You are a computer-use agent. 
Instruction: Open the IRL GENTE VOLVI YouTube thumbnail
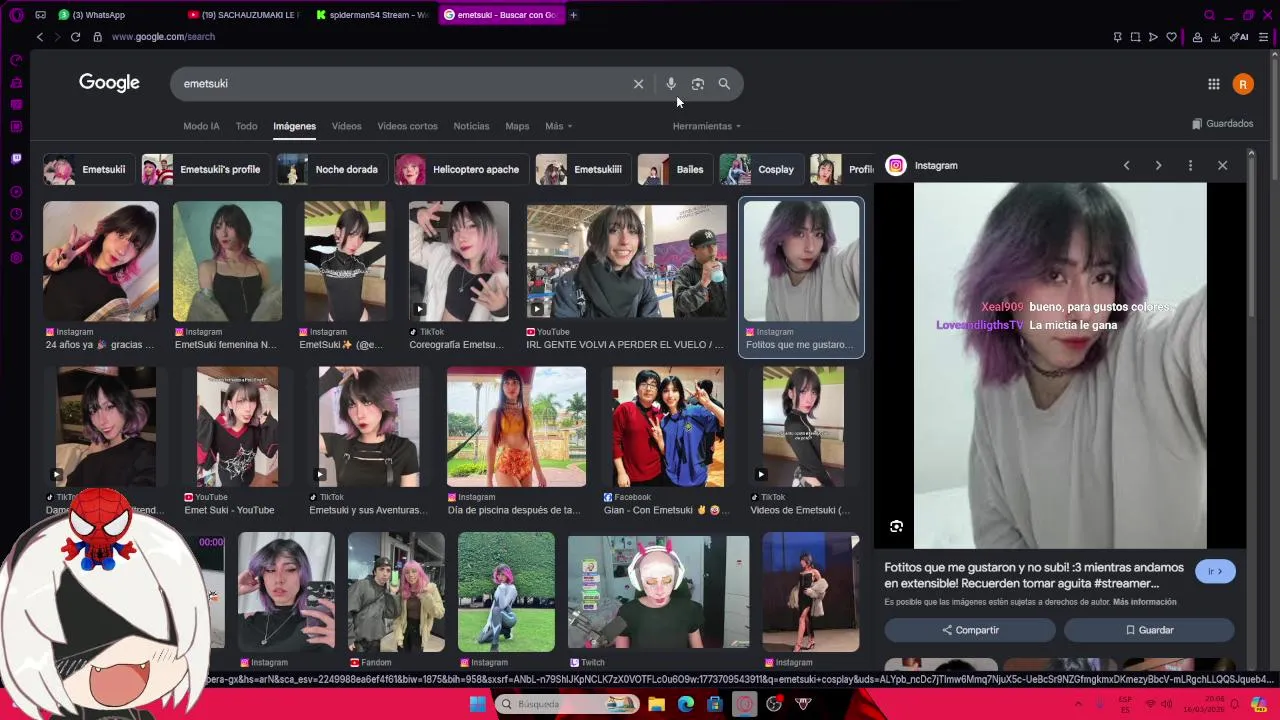tap(627, 262)
